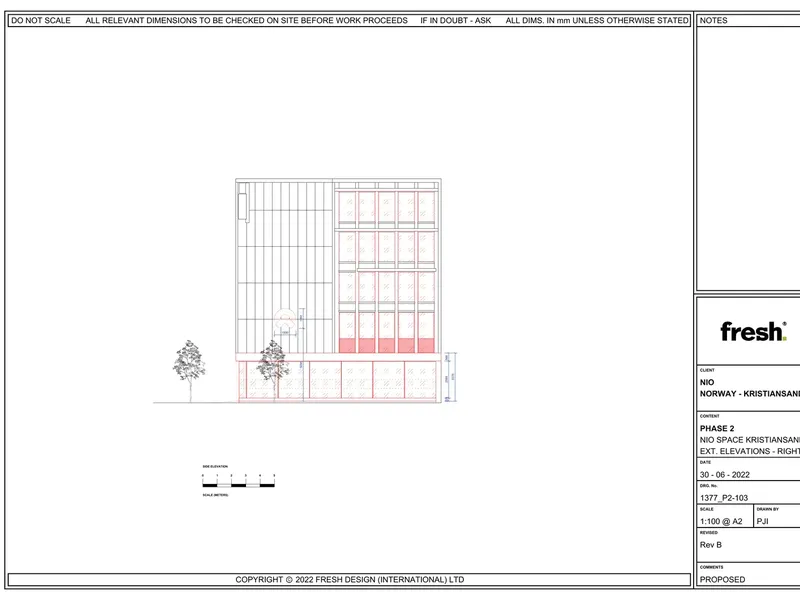
Task: Click 'NIO SPACE KRISTIANSAND' content line
Action: (749, 440)
